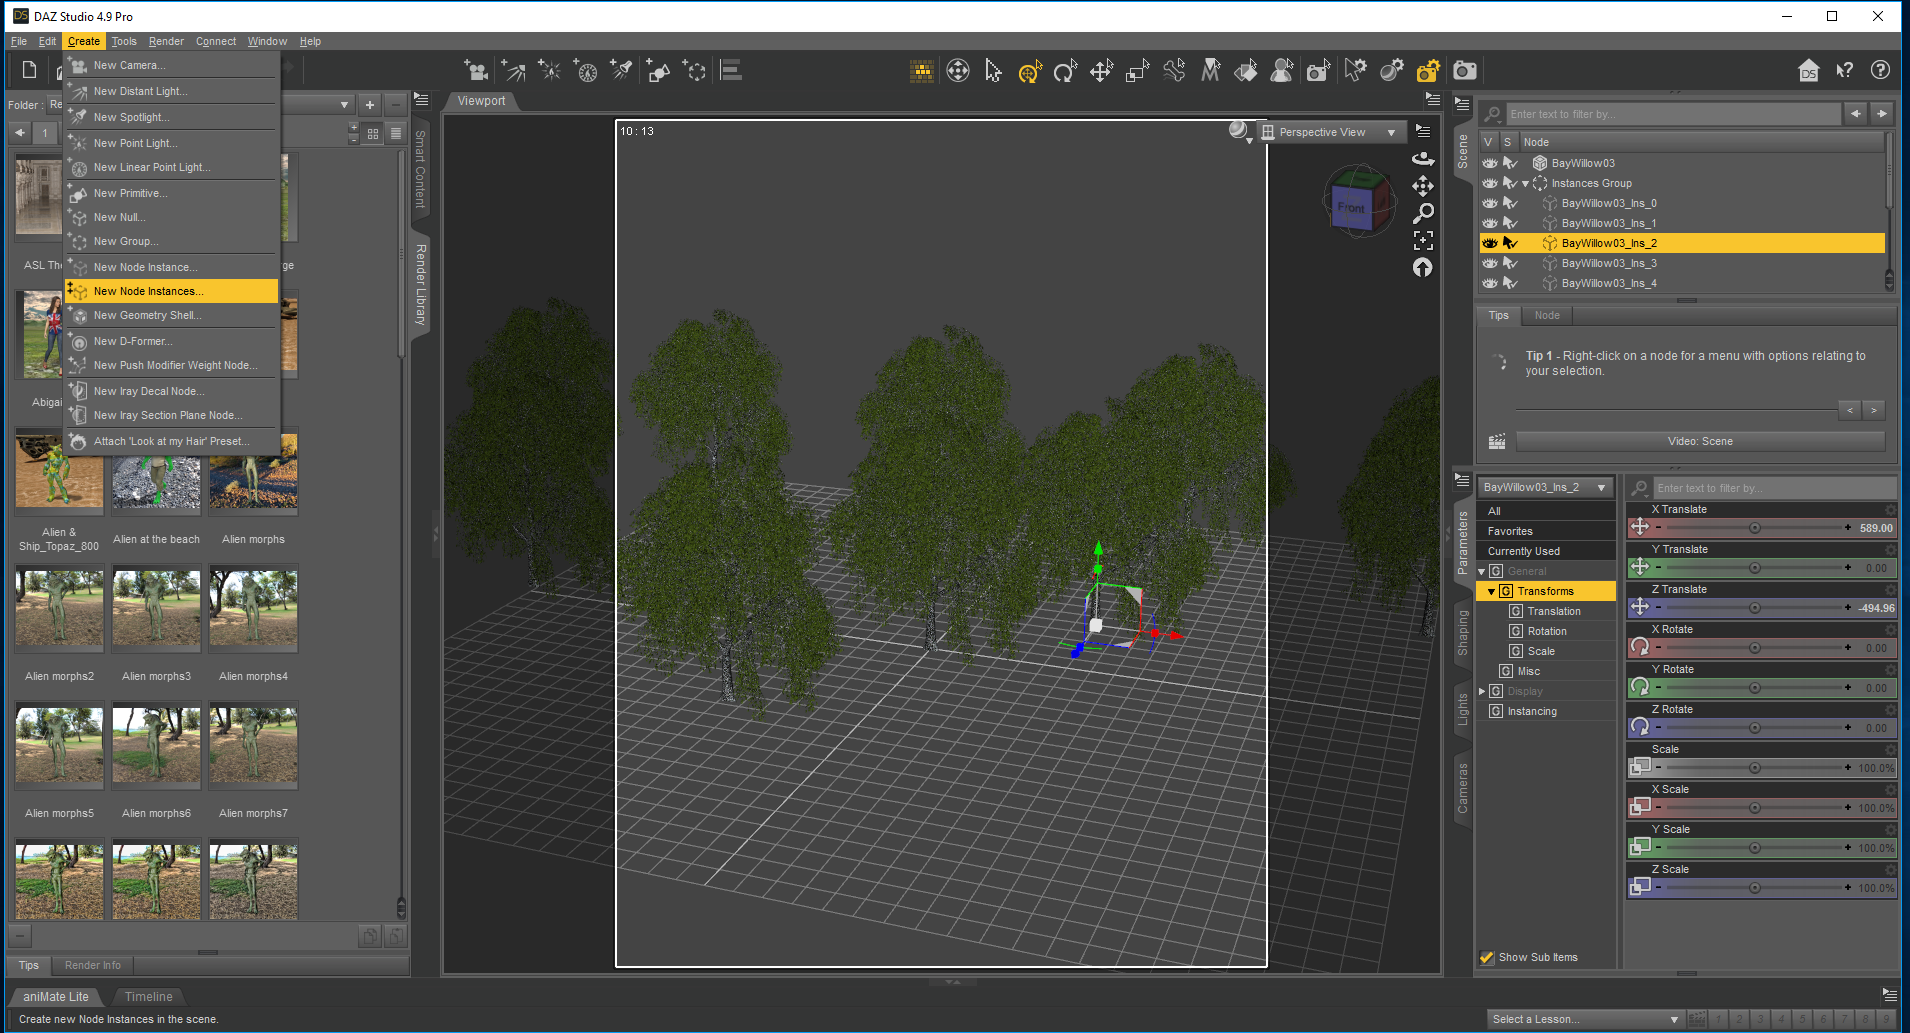Click the Render camera icon
Viewport: 1910px width, 1033px height.
coord(1465,70)
